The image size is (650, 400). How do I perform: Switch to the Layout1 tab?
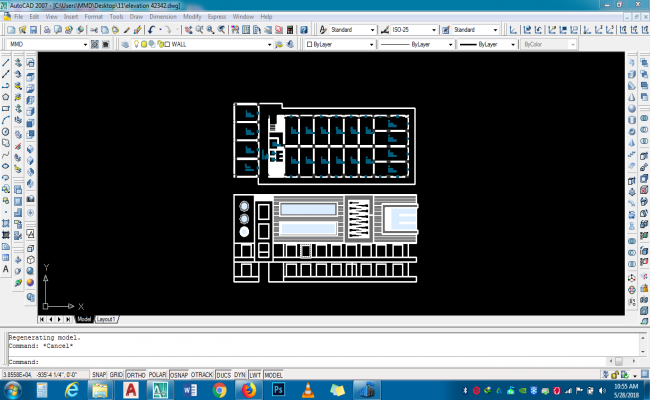click(107, 319)
